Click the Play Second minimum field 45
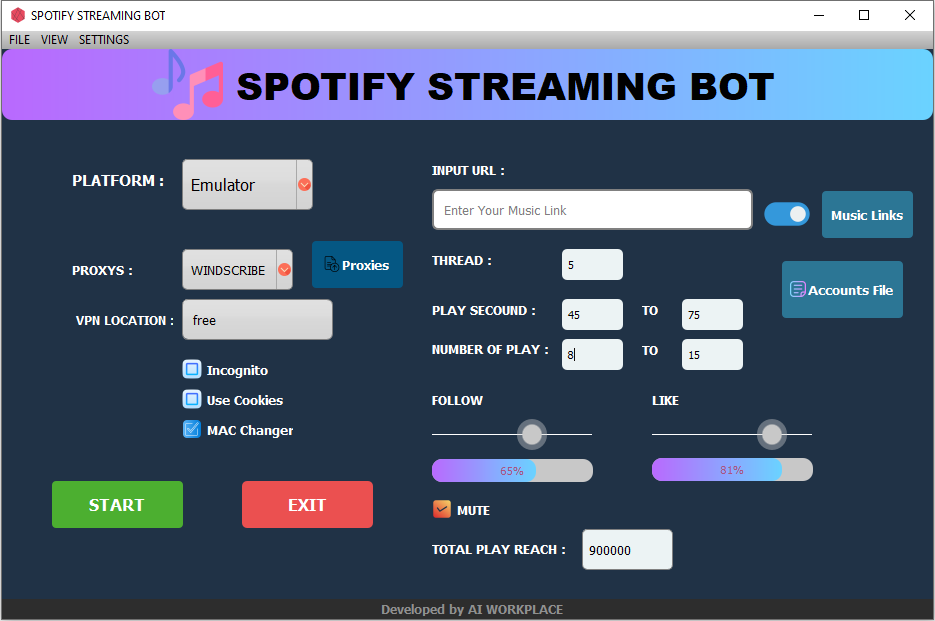Viewport: 935px width, 621px height. click(592, 314)
